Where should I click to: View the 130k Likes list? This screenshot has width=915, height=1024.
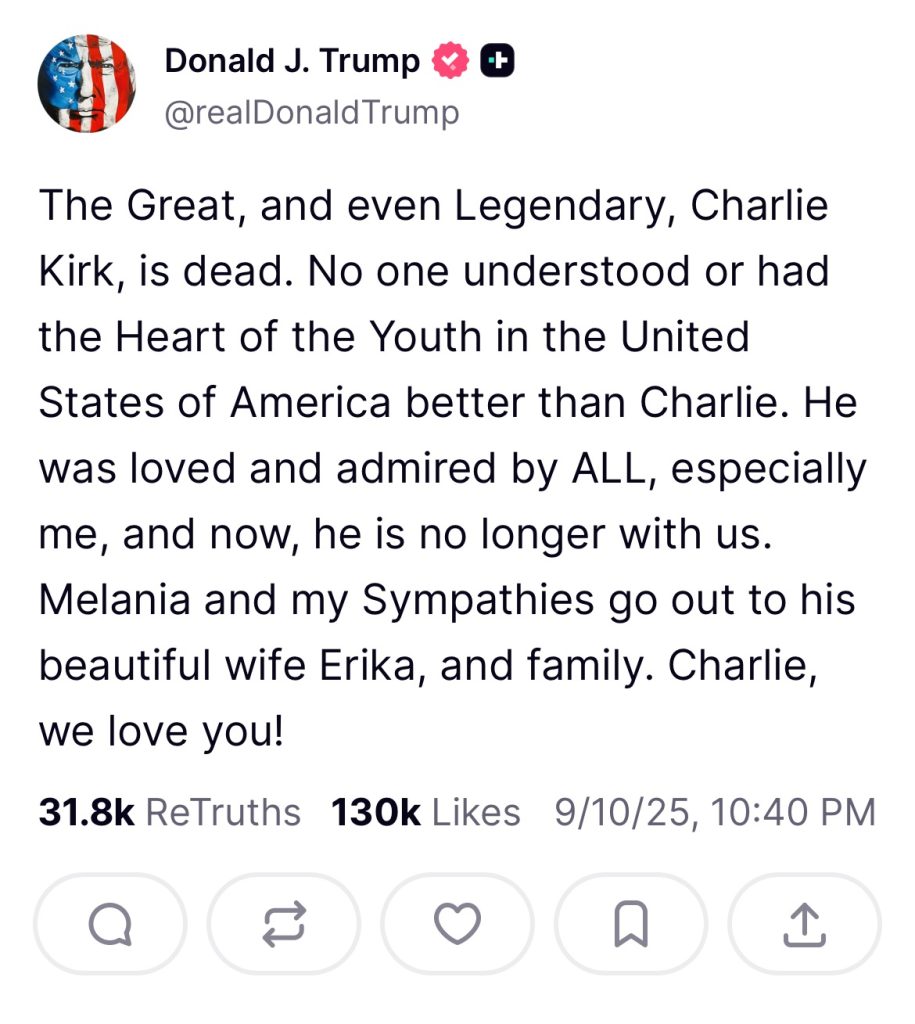(425, 812)
